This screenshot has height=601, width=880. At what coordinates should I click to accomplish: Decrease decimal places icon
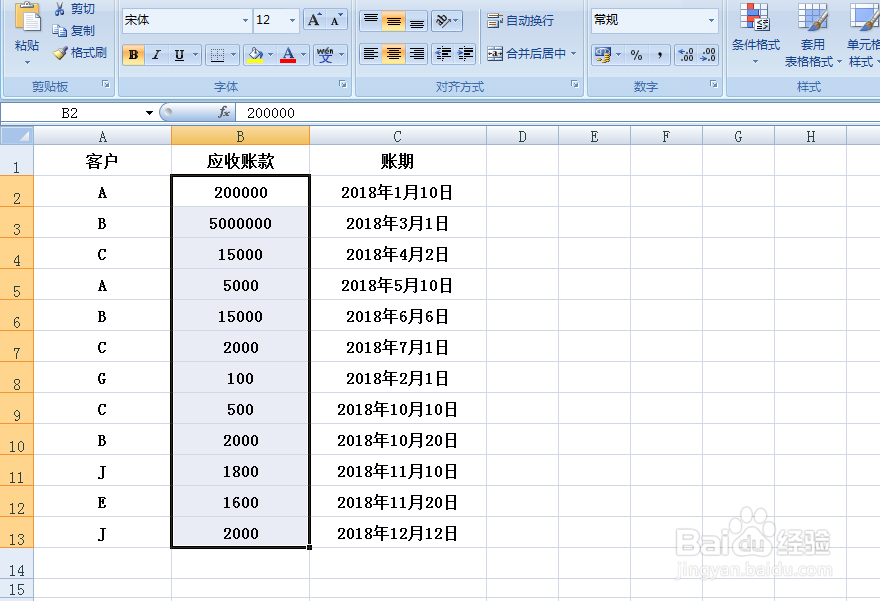coord(708,54)
